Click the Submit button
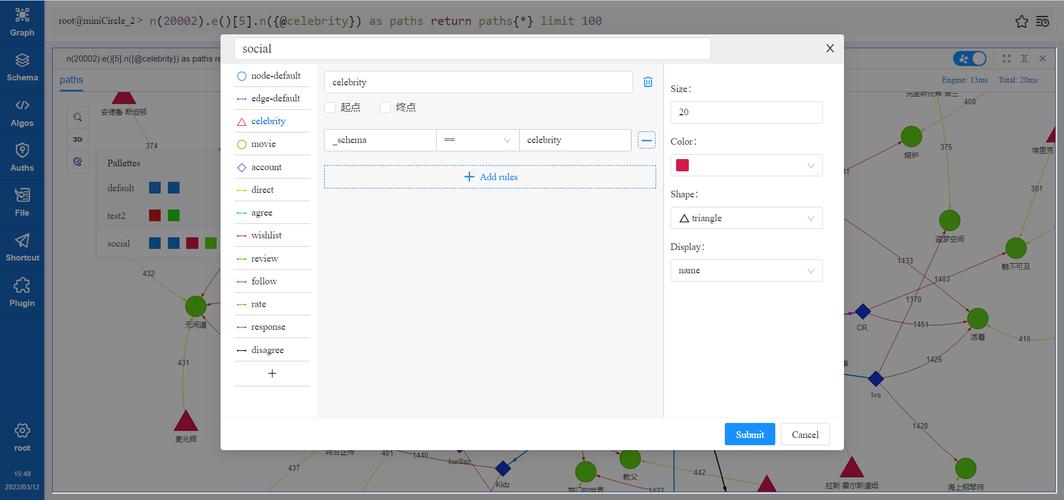 pyautogui.click(x=750, y=434)
